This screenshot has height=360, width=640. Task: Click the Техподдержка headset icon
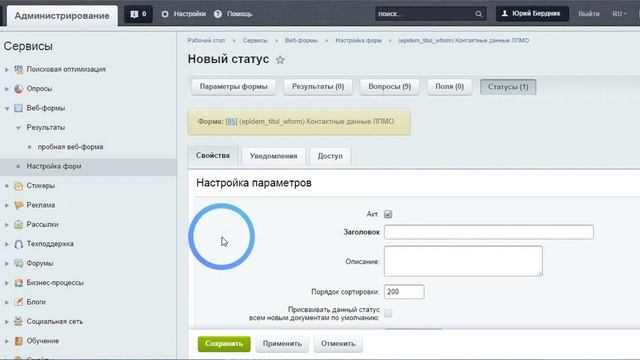18,244
